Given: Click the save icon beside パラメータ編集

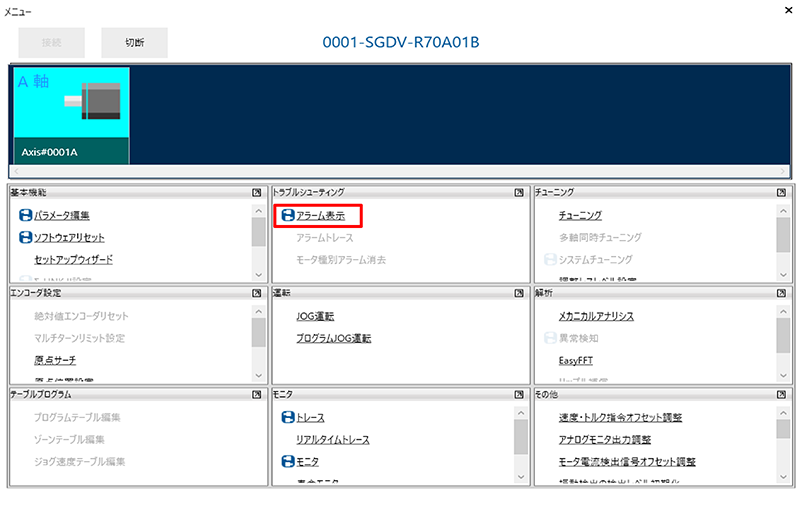Looking at the screenshot, I should pyautogui.click(x=25, y=215).
